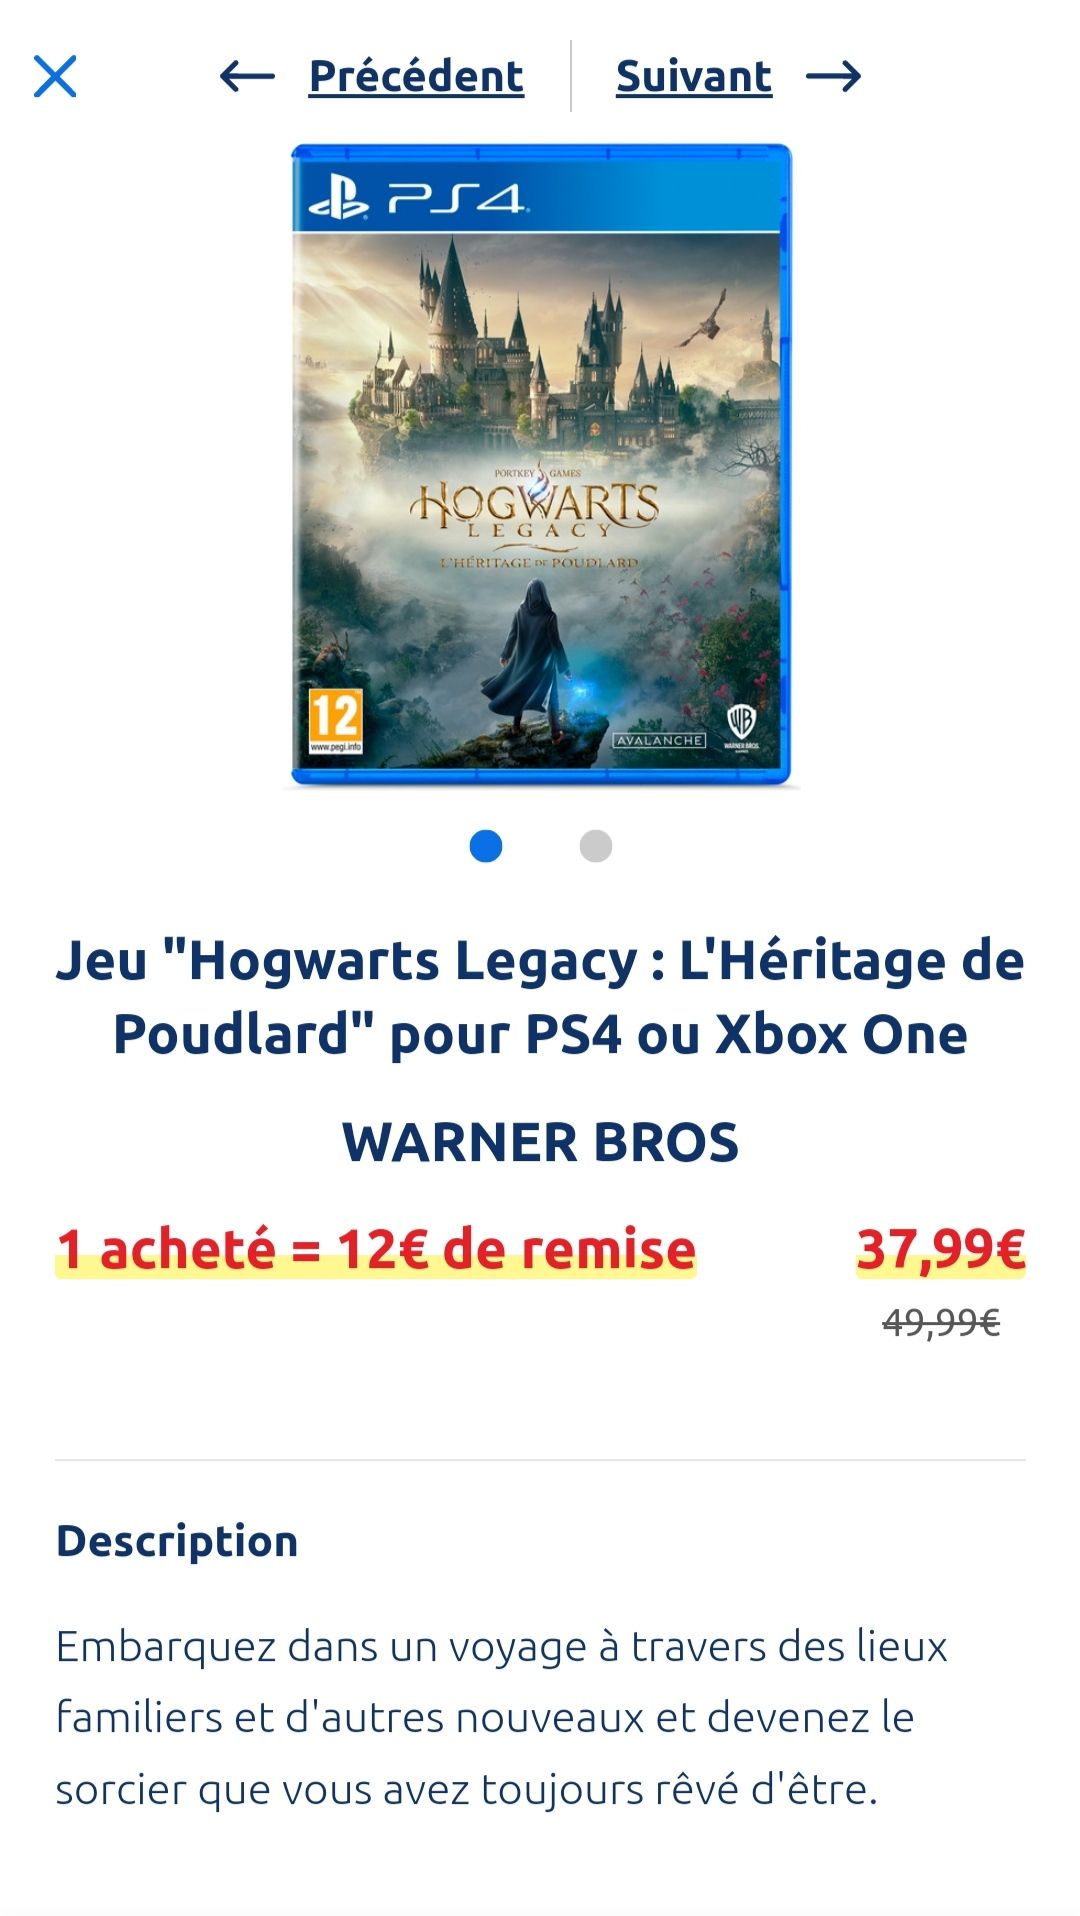The height and width of the screenshot is (1916, 1080).
Task: Select the first blue carousel dot
Action: click(x=486, y=846)
